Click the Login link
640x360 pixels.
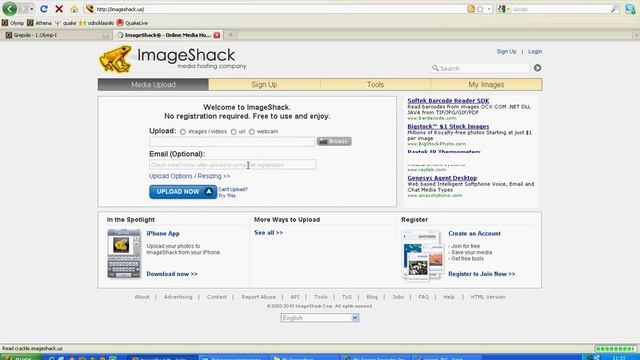[x=535, y=51]
